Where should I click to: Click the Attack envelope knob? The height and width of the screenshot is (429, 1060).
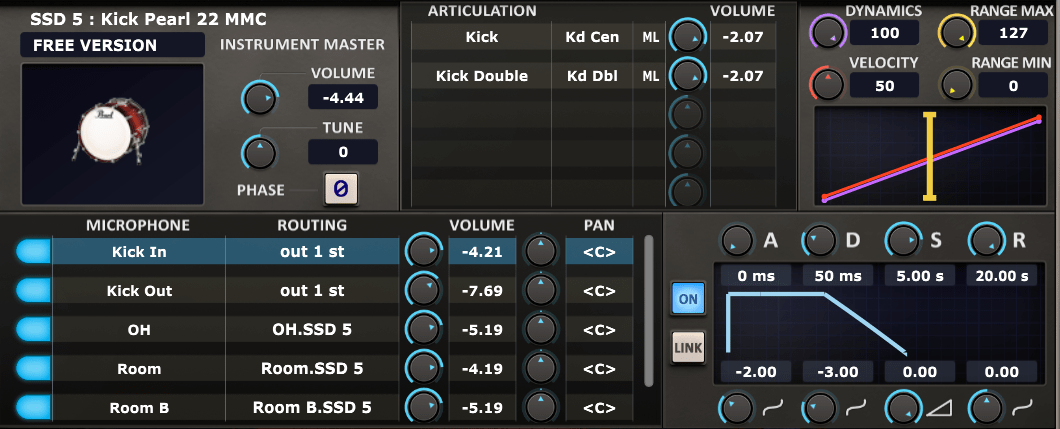(737, 240)
